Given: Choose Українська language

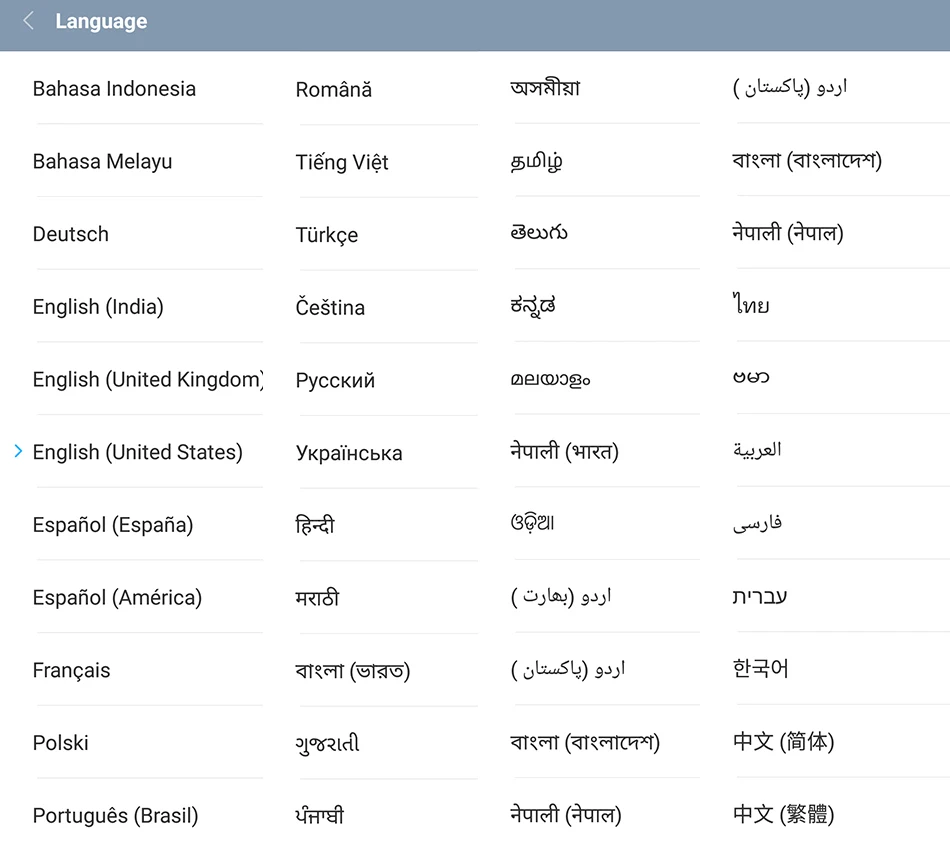Looking at the screenshot, I should tap(349, 453).
